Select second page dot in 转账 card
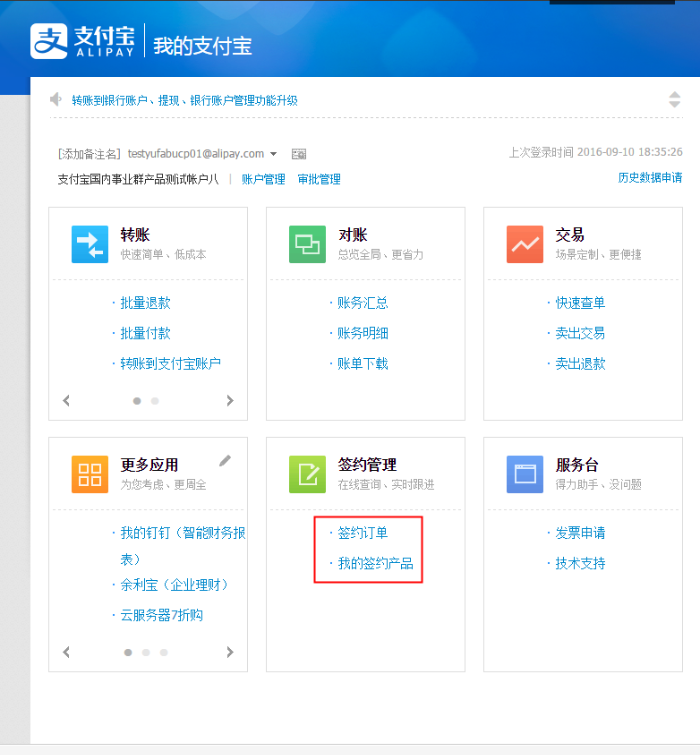 pos(155,401)
